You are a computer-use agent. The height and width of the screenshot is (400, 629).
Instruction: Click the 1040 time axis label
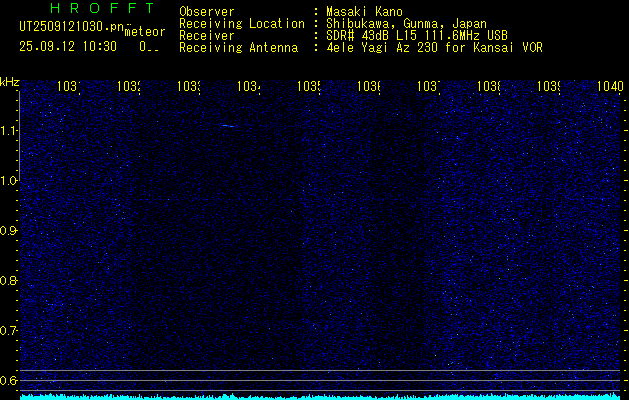[610, 86]
